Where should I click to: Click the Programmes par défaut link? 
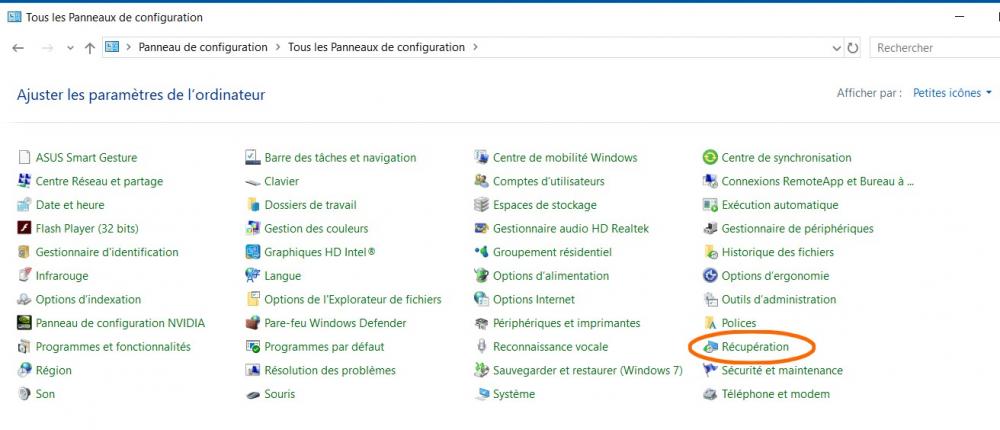(x=325, y=347)
